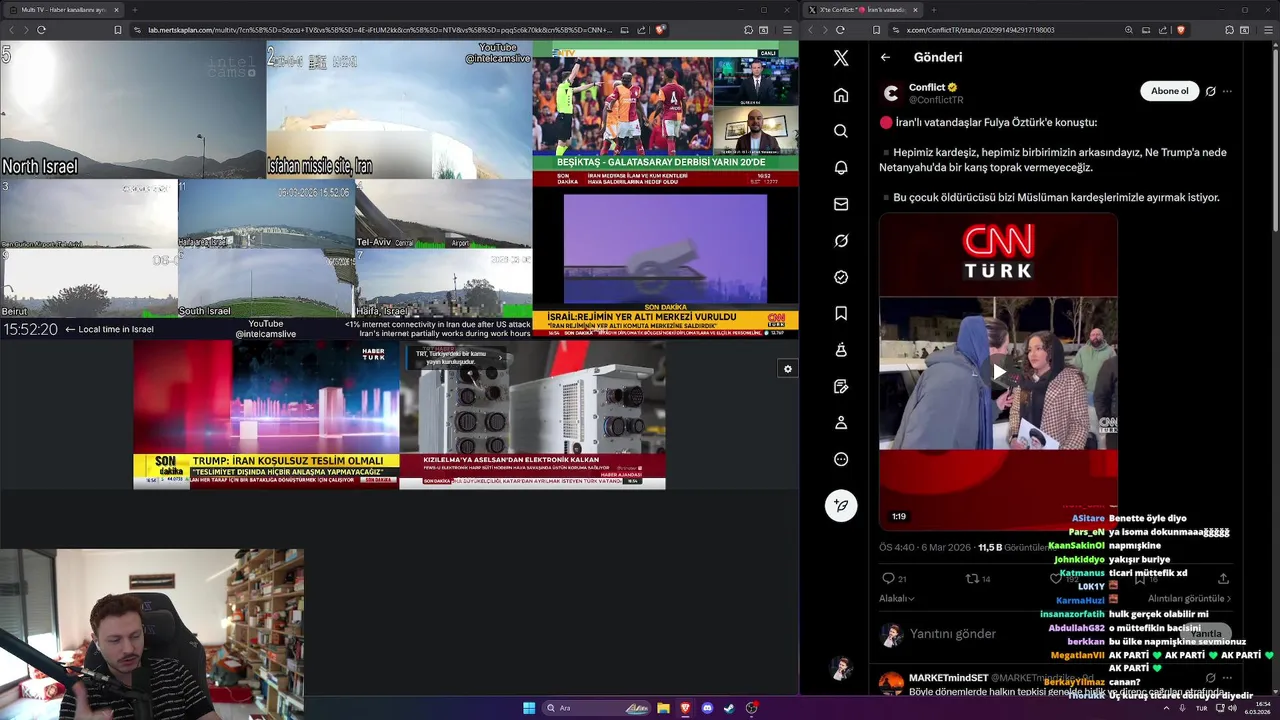Open new tab in Multi TV window
1280x720 pixels.
point(135,9)
